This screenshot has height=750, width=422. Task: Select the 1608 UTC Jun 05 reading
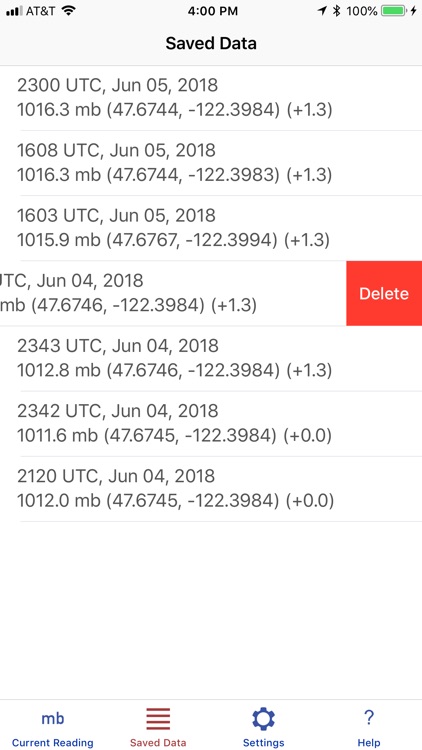[211, 163]
